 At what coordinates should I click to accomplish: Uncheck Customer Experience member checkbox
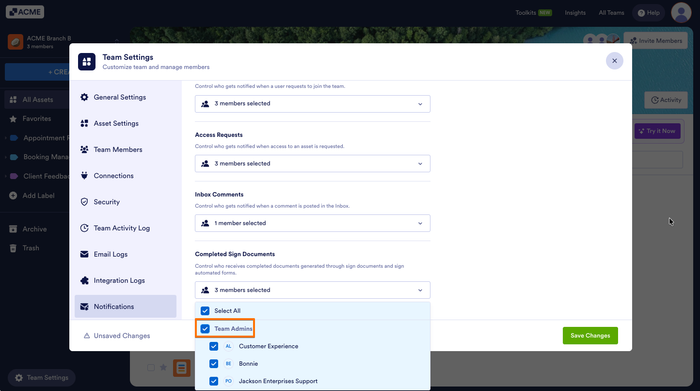click(214, 346)
